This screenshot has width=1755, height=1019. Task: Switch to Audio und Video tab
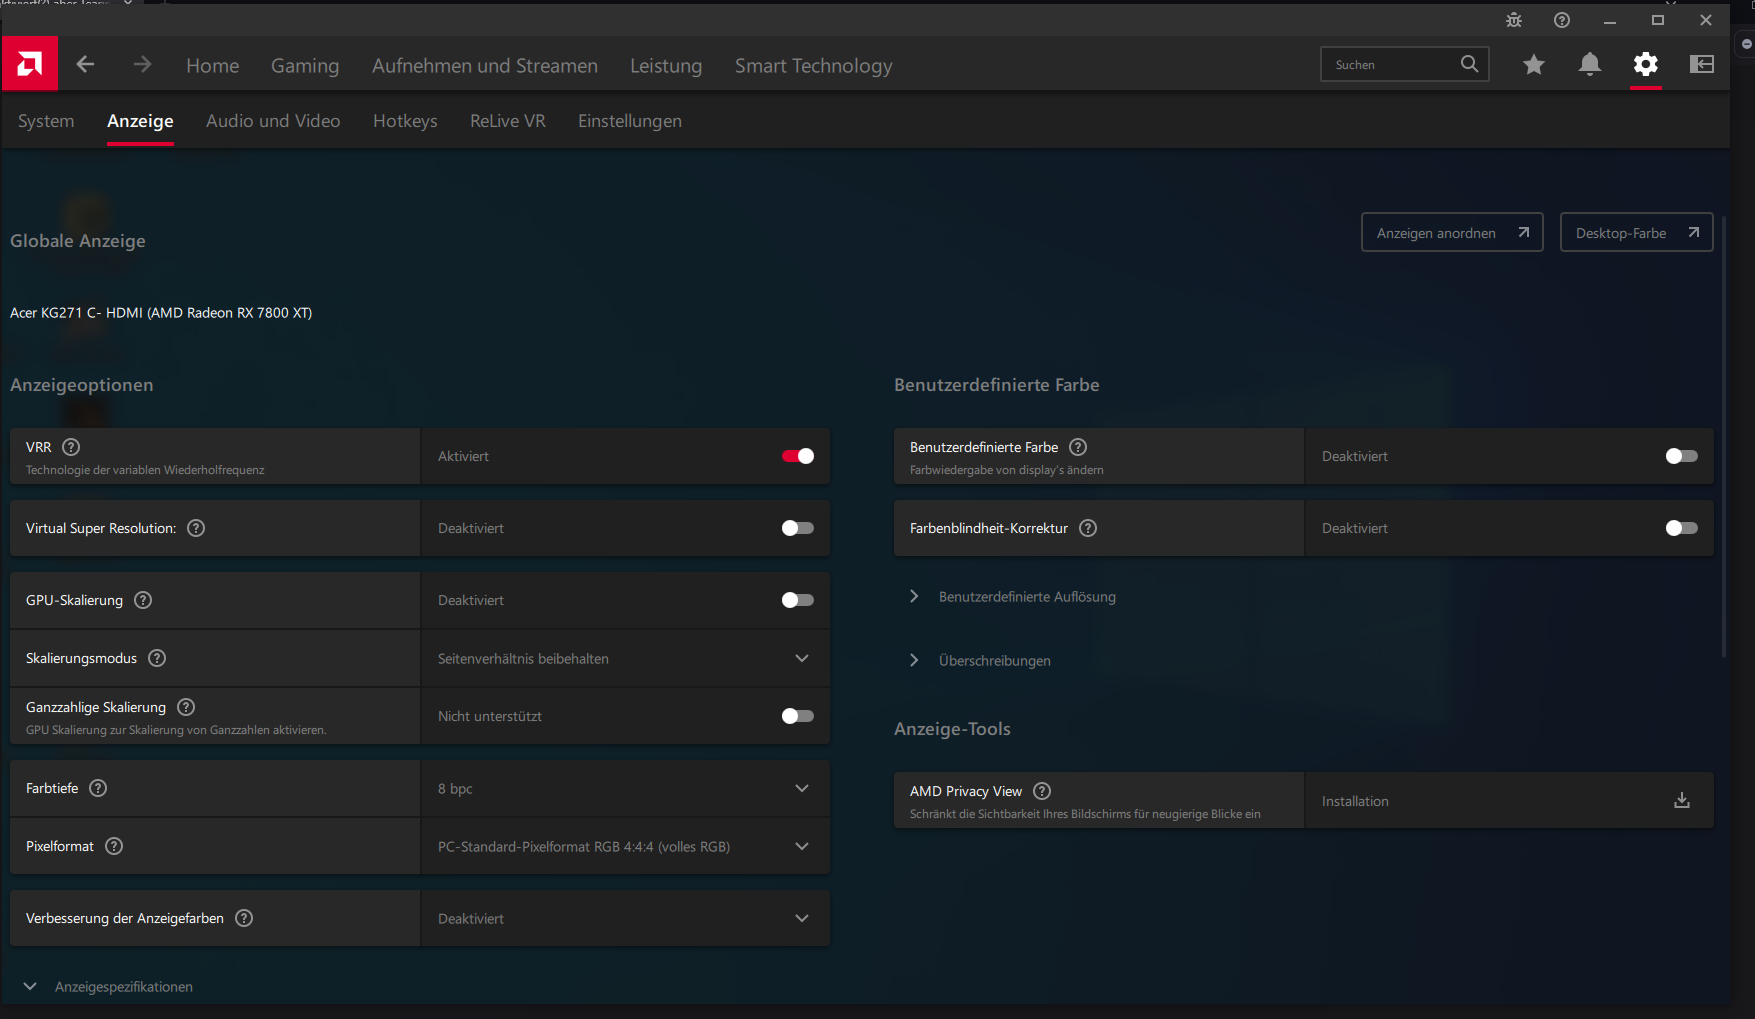(273, 121)
